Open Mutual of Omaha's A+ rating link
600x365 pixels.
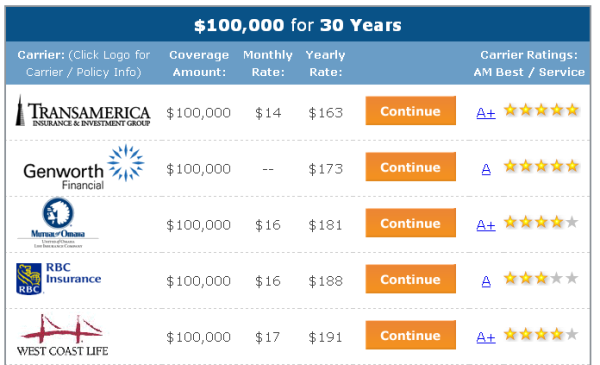[x=486, y=225]
